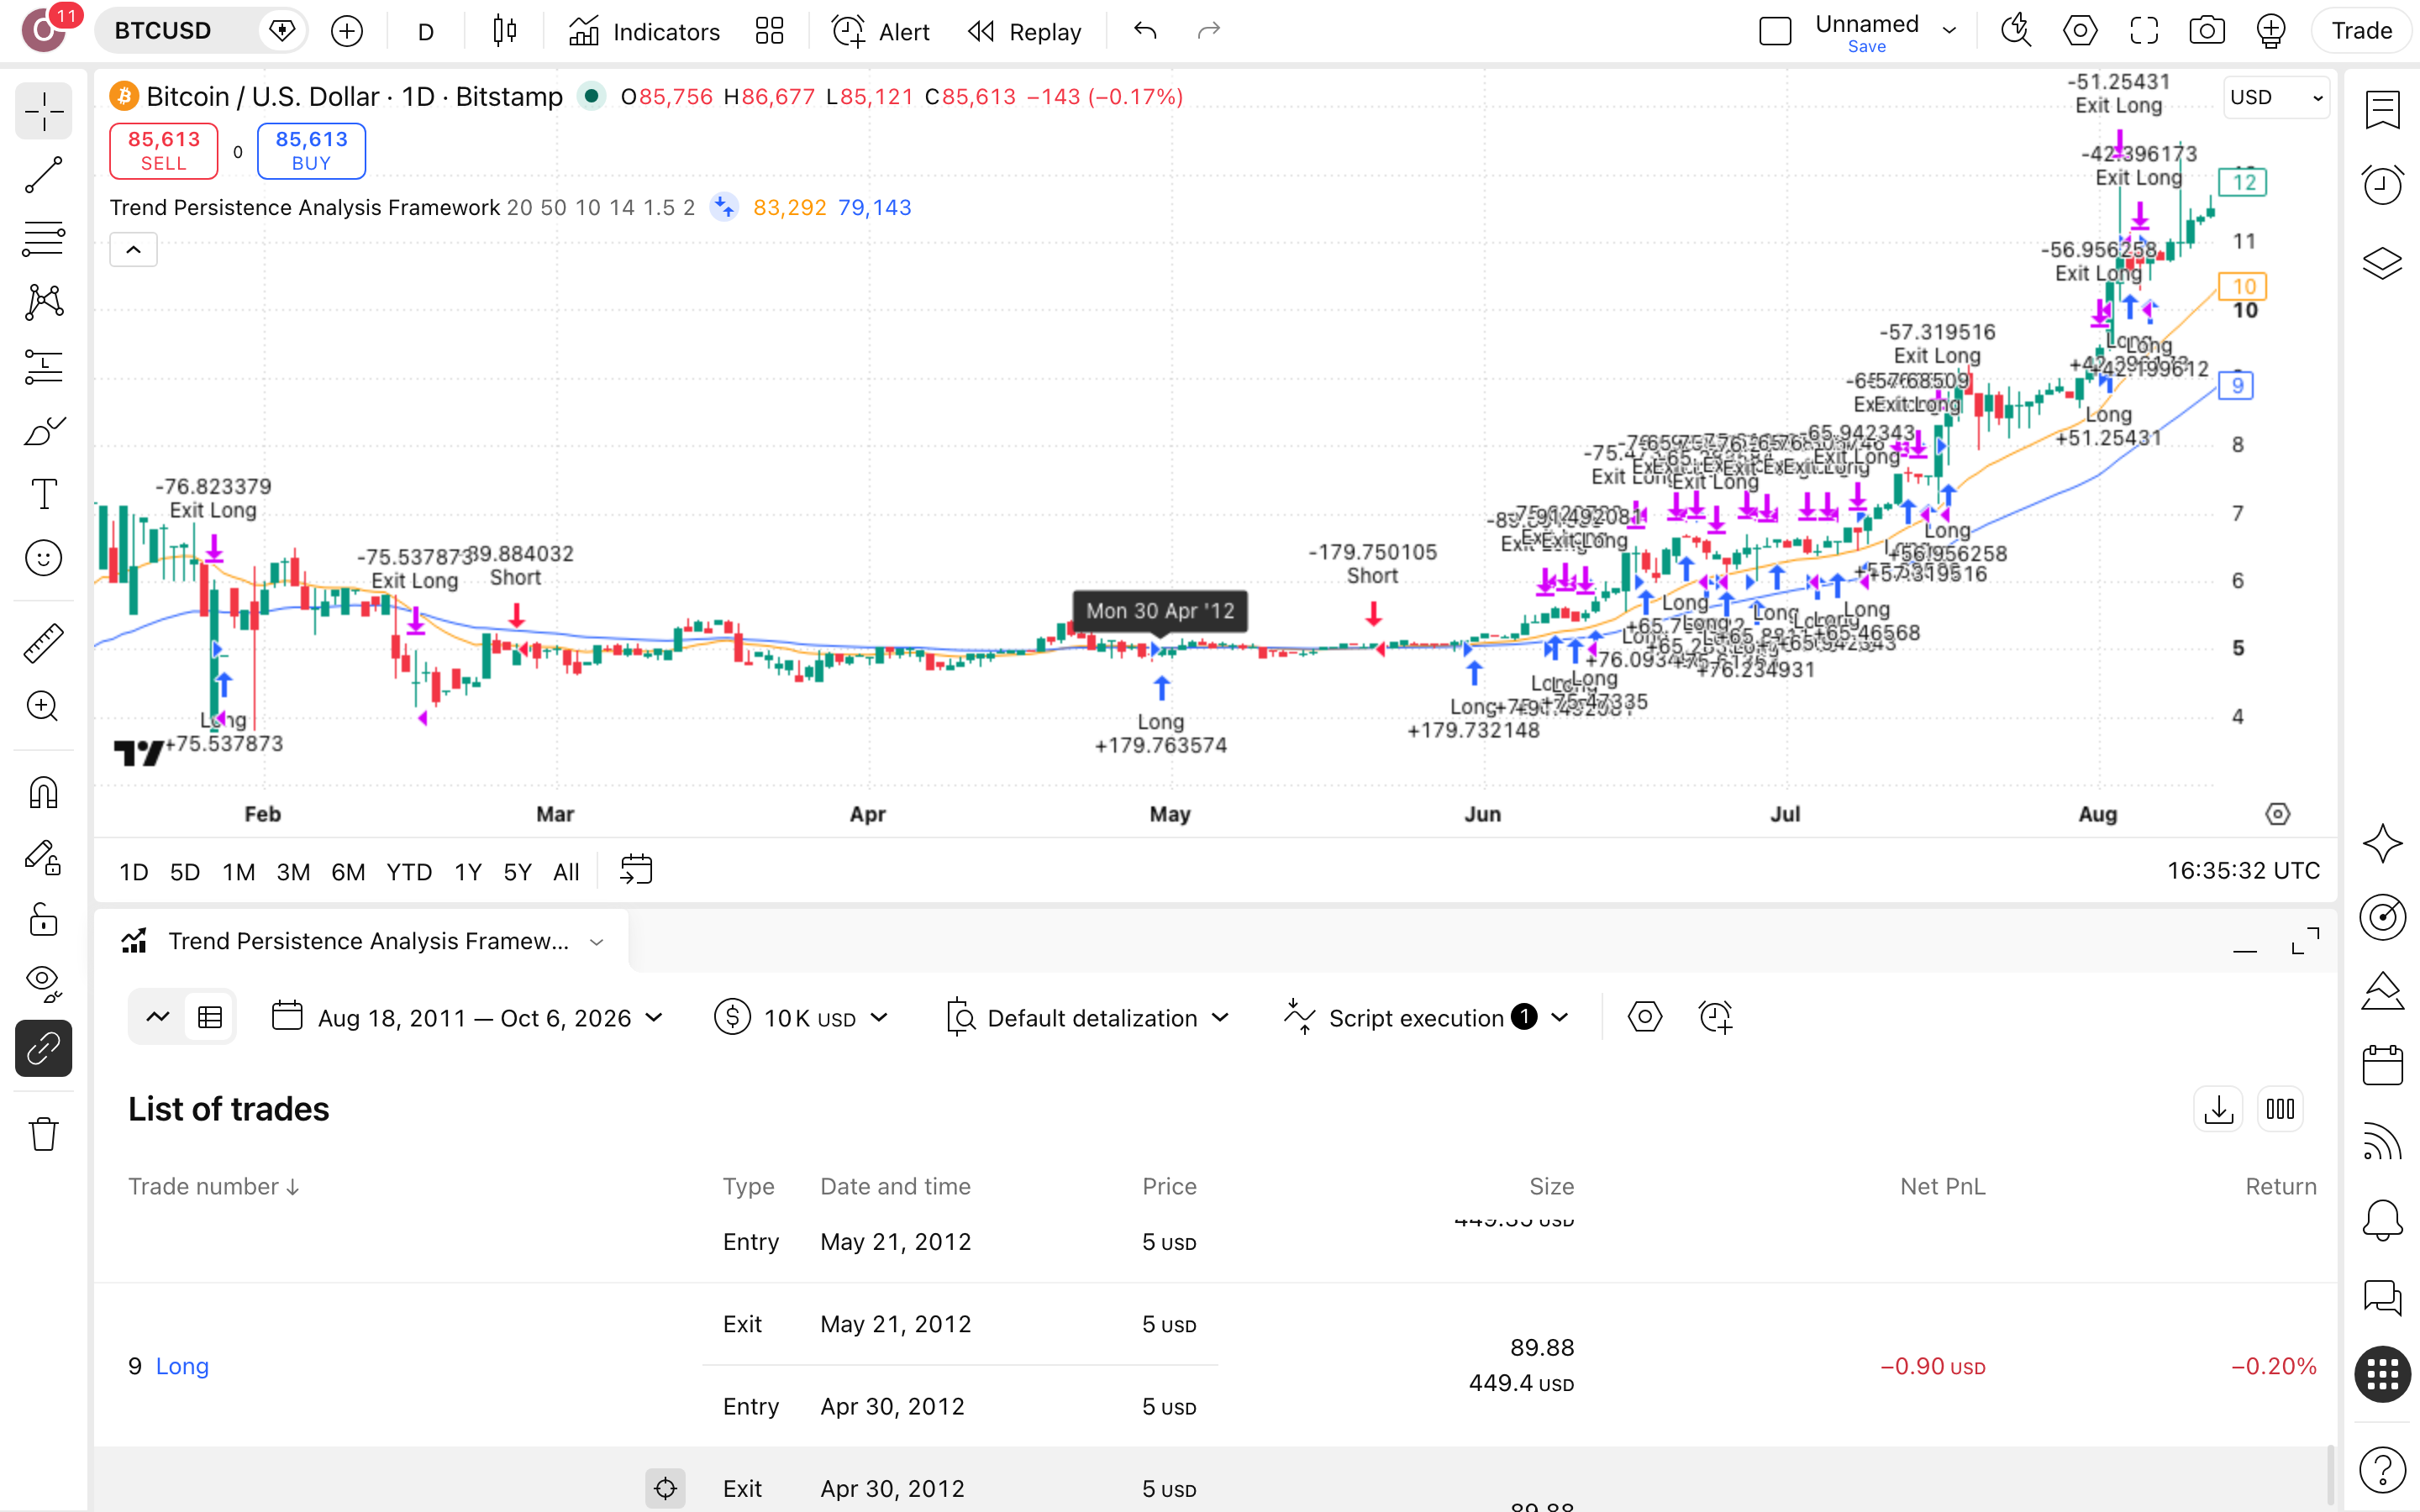This screenshot has width=2420, height=1512.
Task: Open the USD currency dropdown
Action: [2276, 97]
